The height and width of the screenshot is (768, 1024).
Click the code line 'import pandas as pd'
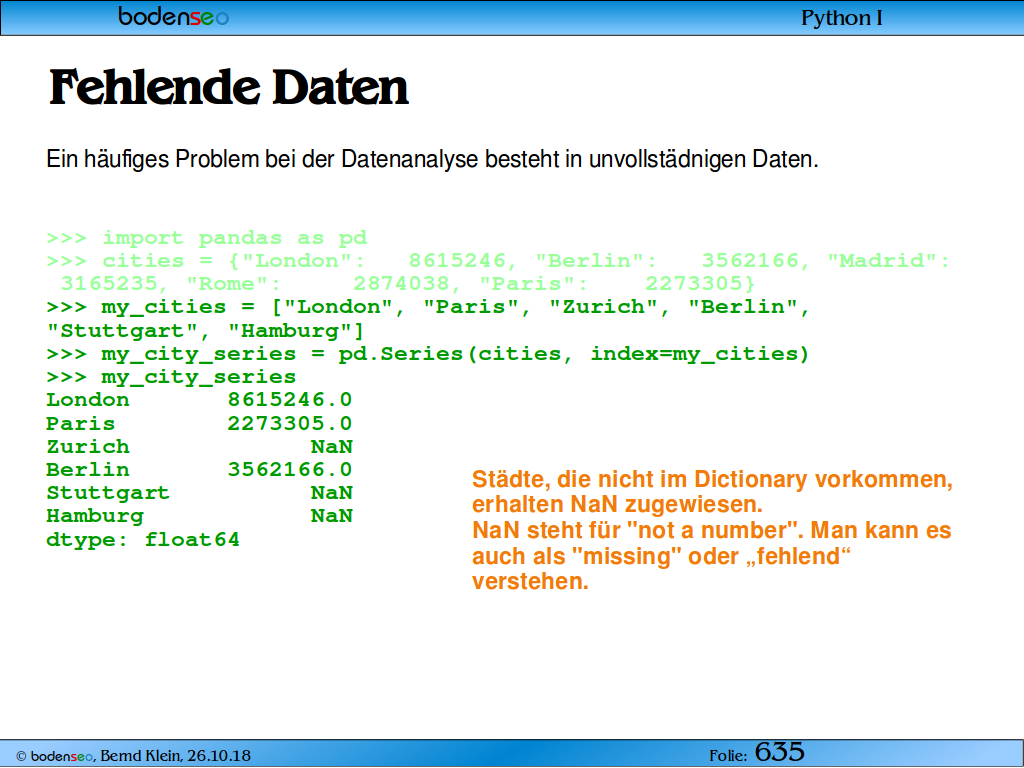pyautogui.click(x=207, y=238)
